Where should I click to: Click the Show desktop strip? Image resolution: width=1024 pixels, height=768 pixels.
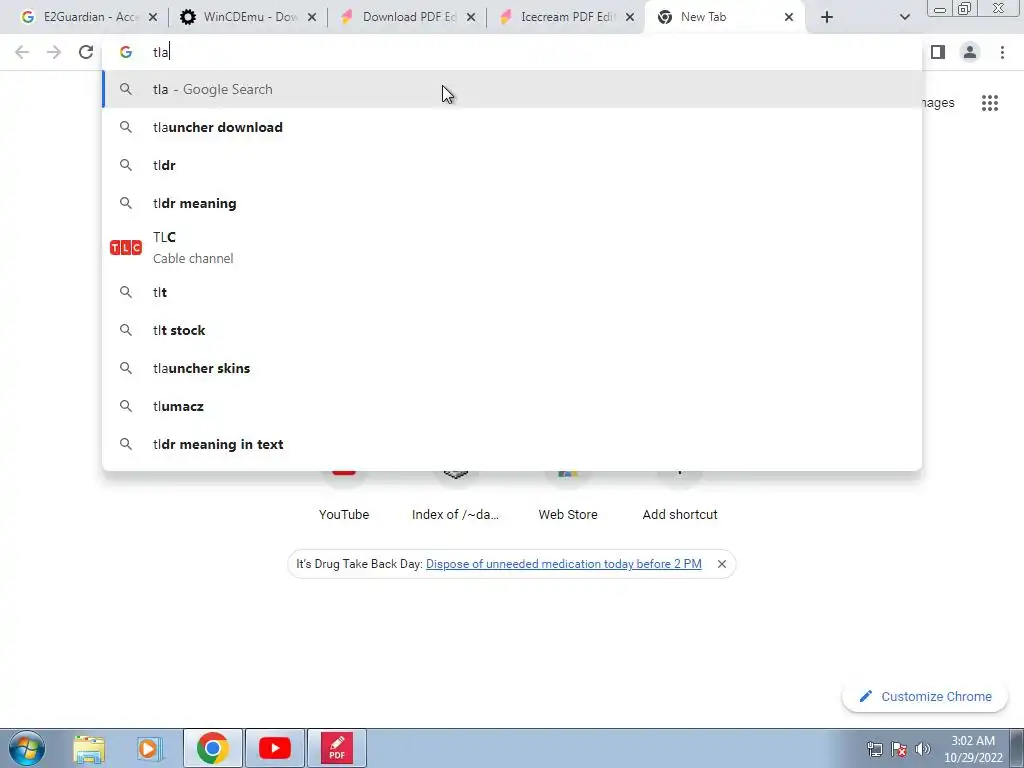1016,748
